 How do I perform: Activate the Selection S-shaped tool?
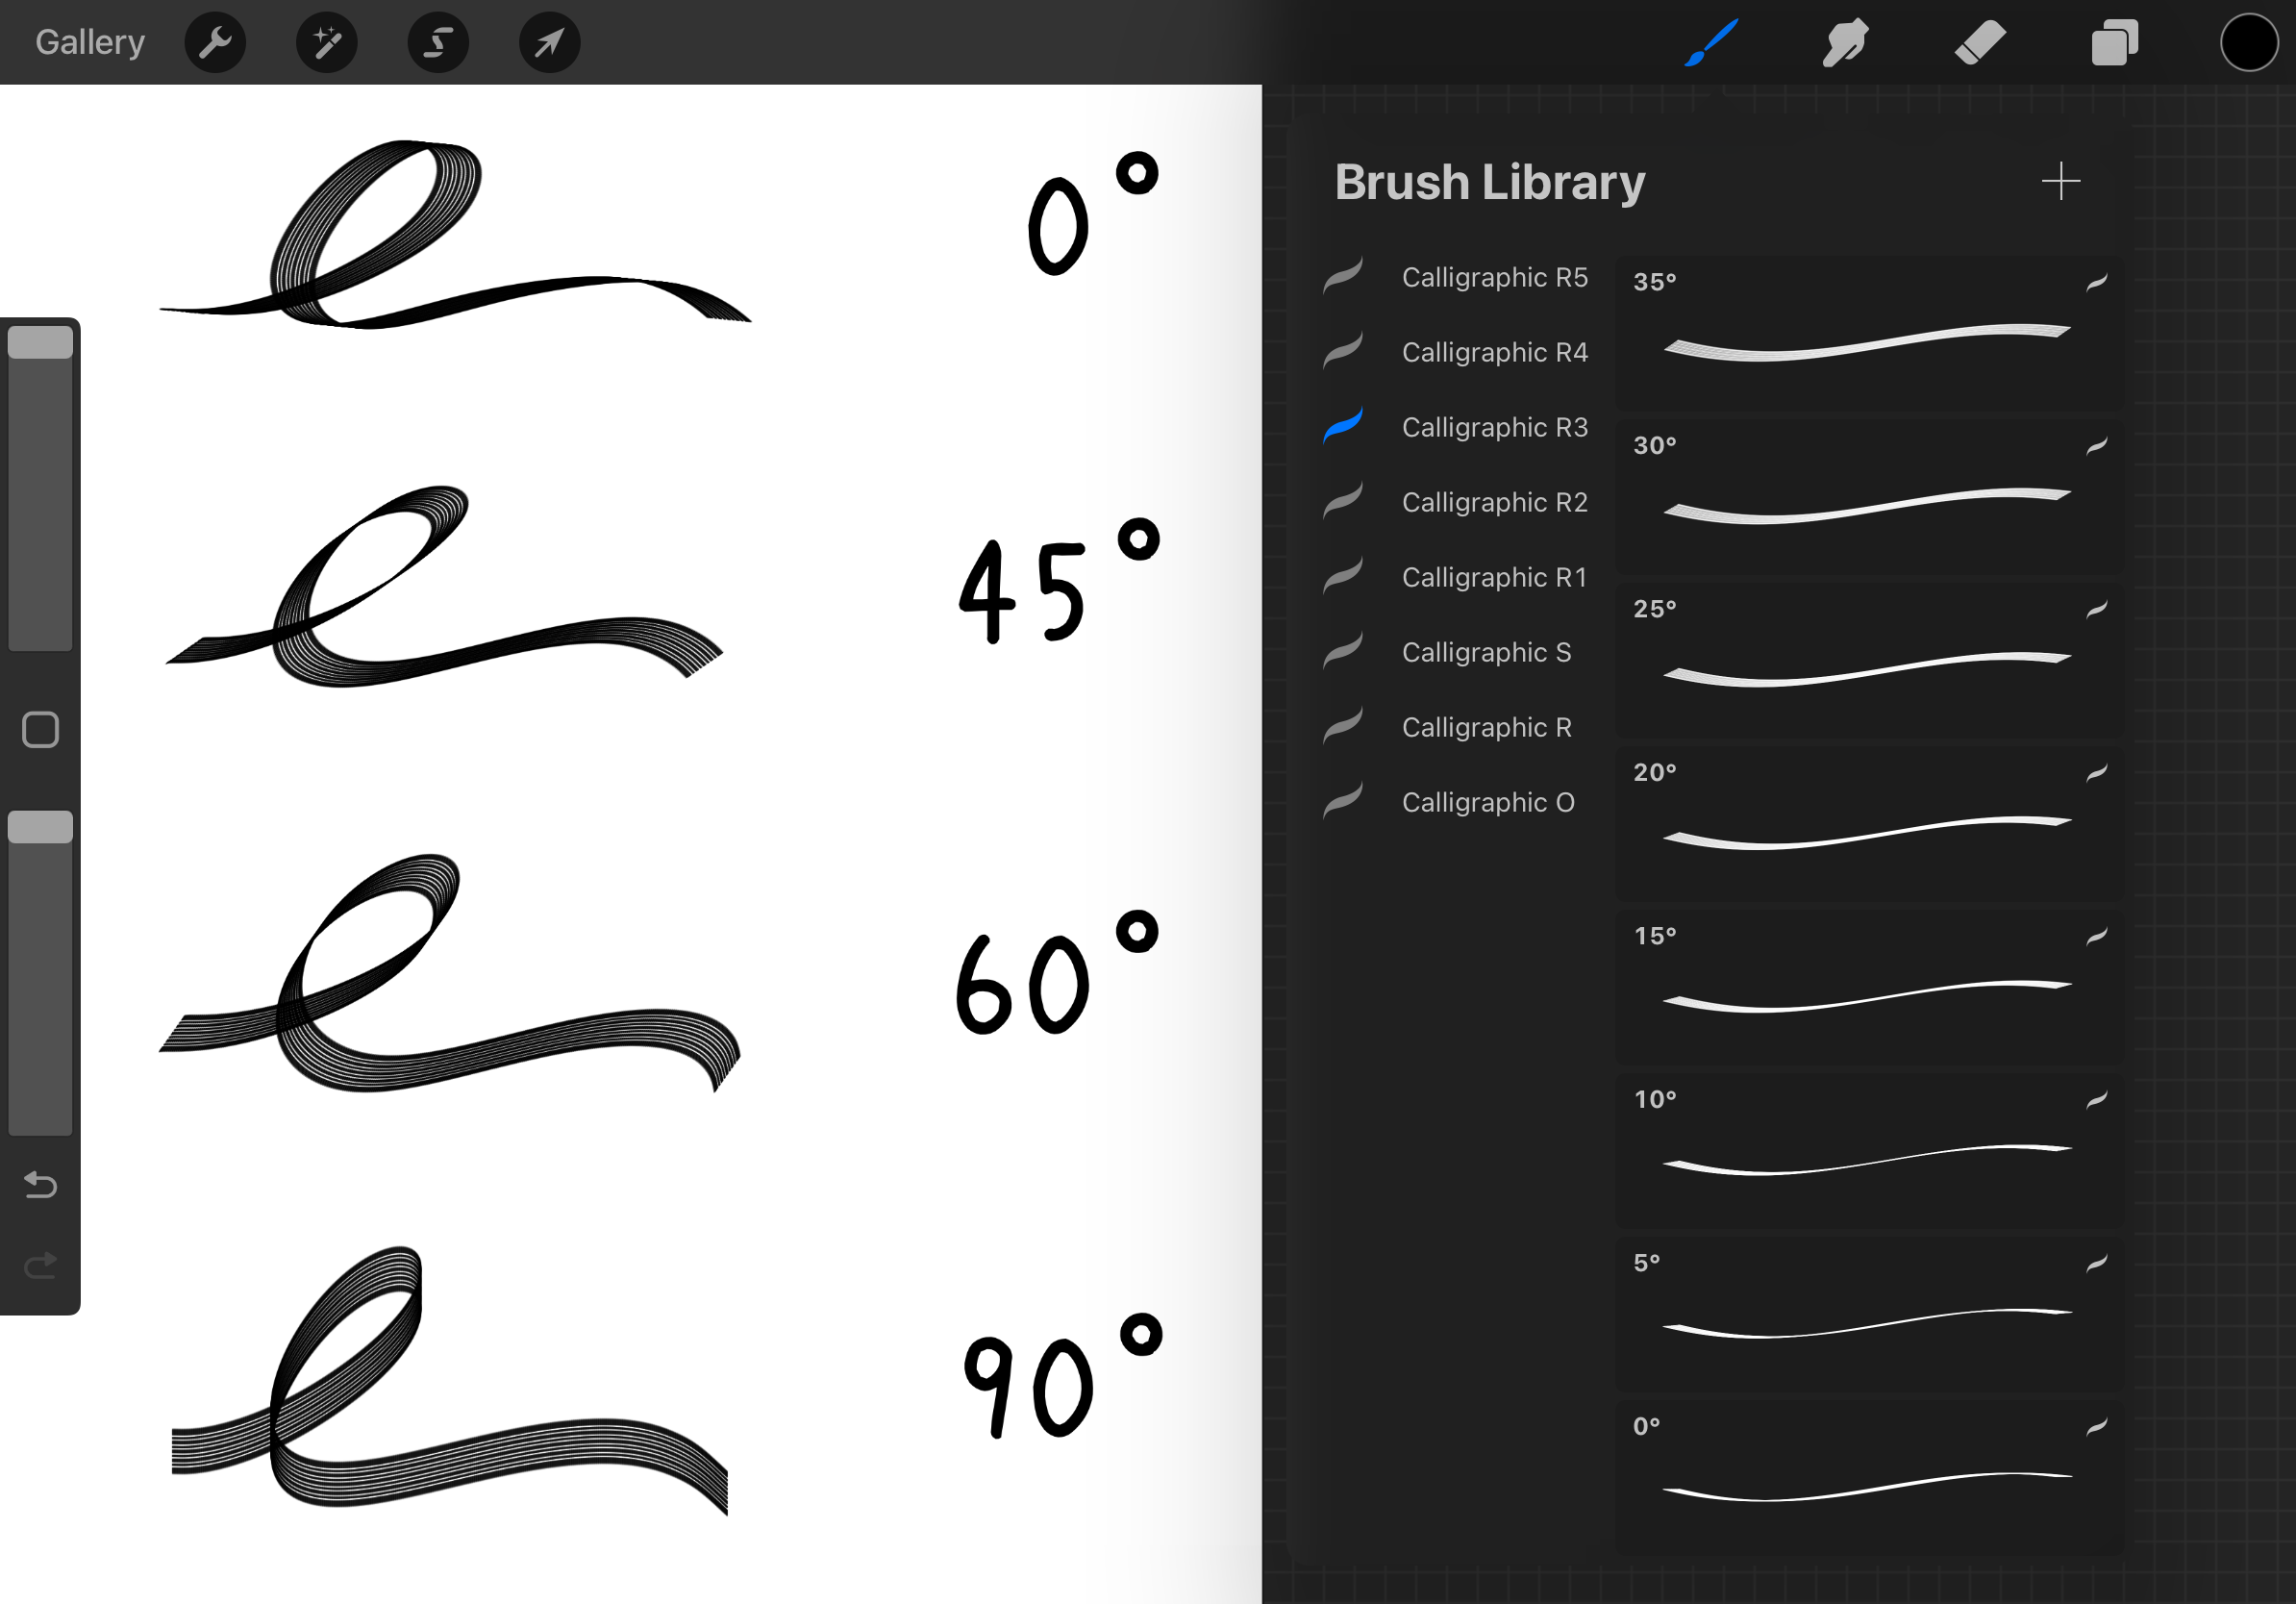(x=438, y=43)
